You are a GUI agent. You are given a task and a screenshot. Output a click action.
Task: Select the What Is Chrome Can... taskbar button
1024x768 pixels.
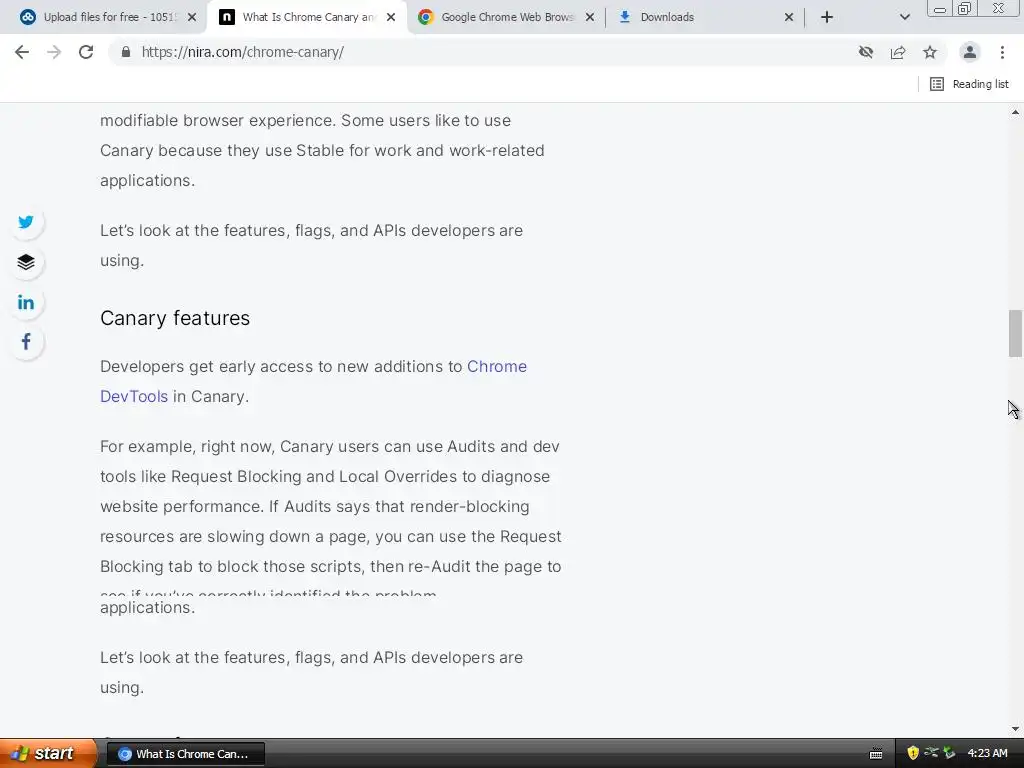tap(185, 754)
